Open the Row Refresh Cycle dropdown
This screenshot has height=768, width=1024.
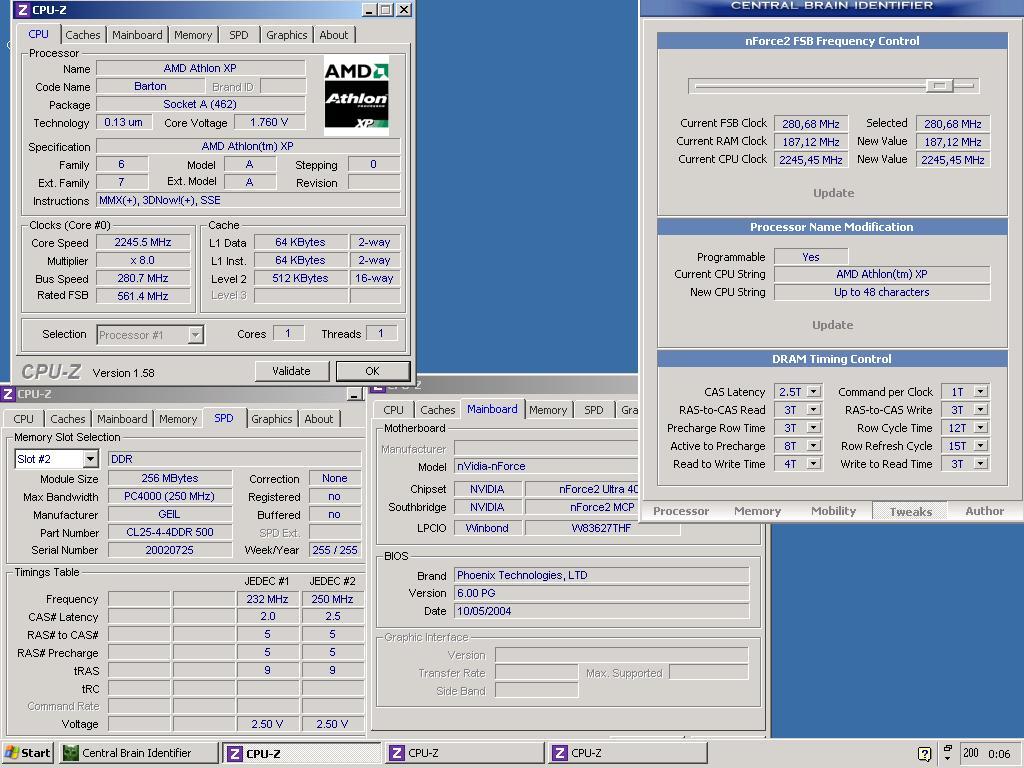(981, 445)
